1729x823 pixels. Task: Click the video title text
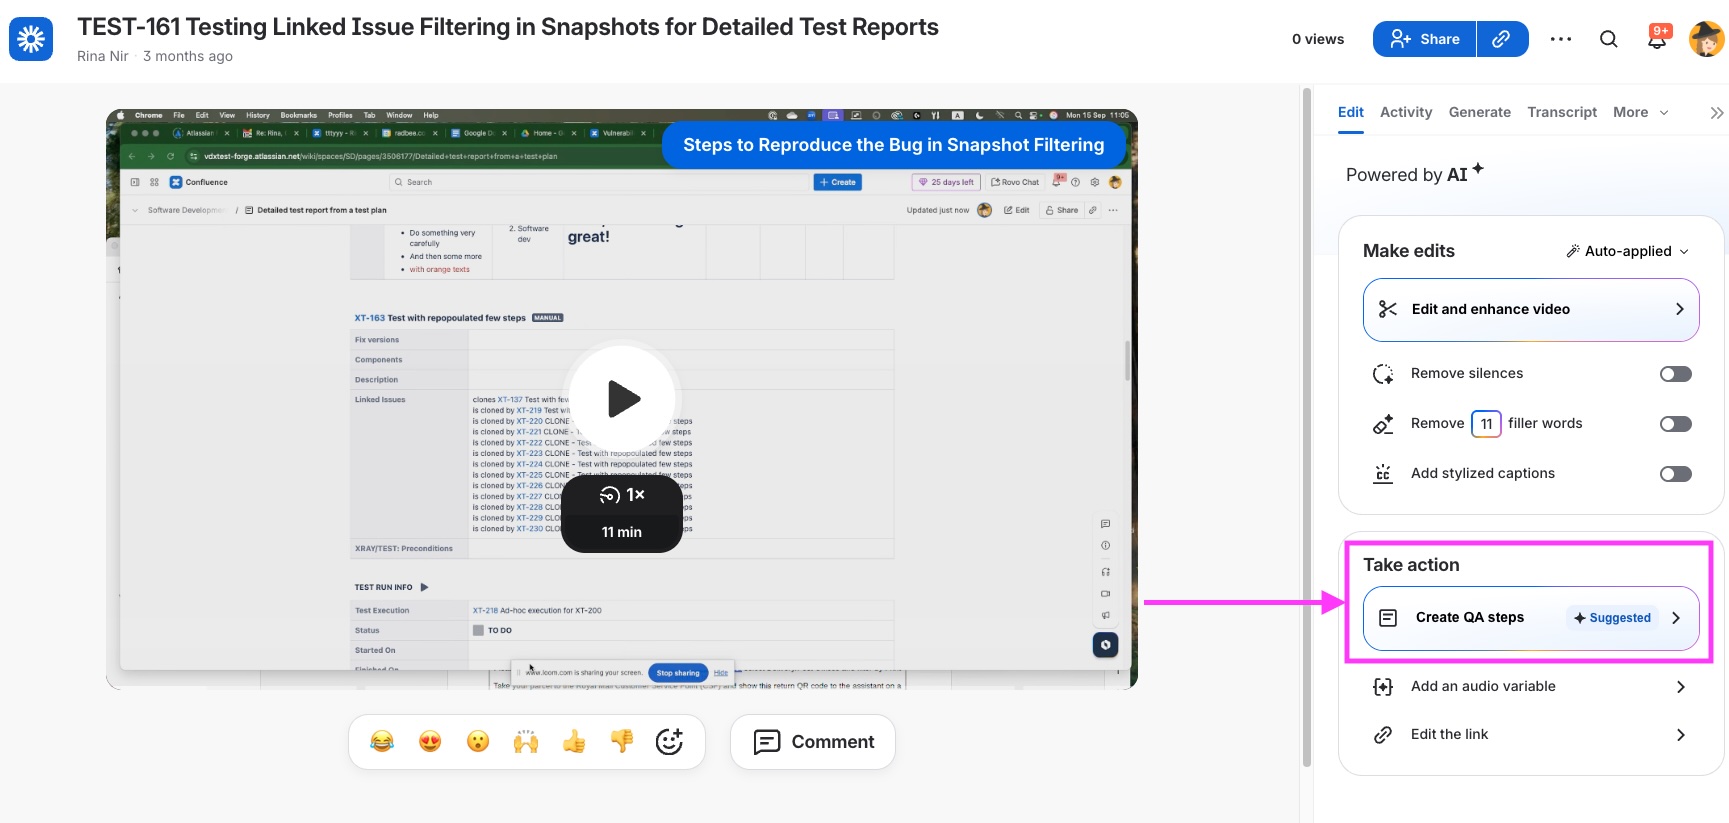pos(508,27)
